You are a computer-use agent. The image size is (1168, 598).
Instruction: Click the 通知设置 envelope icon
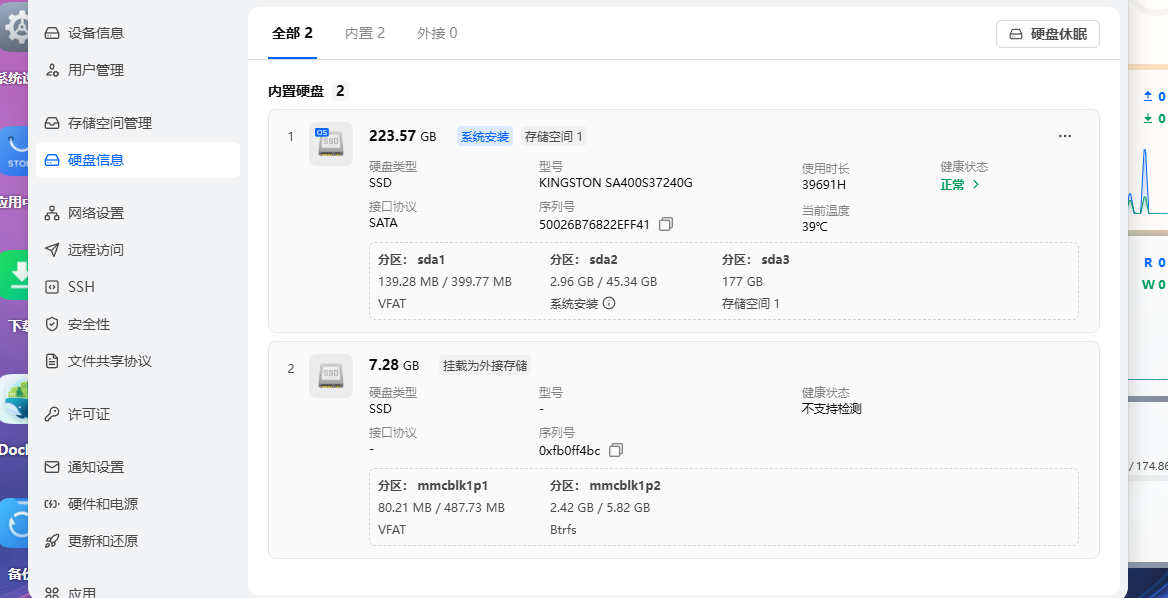tap(52, 467)
